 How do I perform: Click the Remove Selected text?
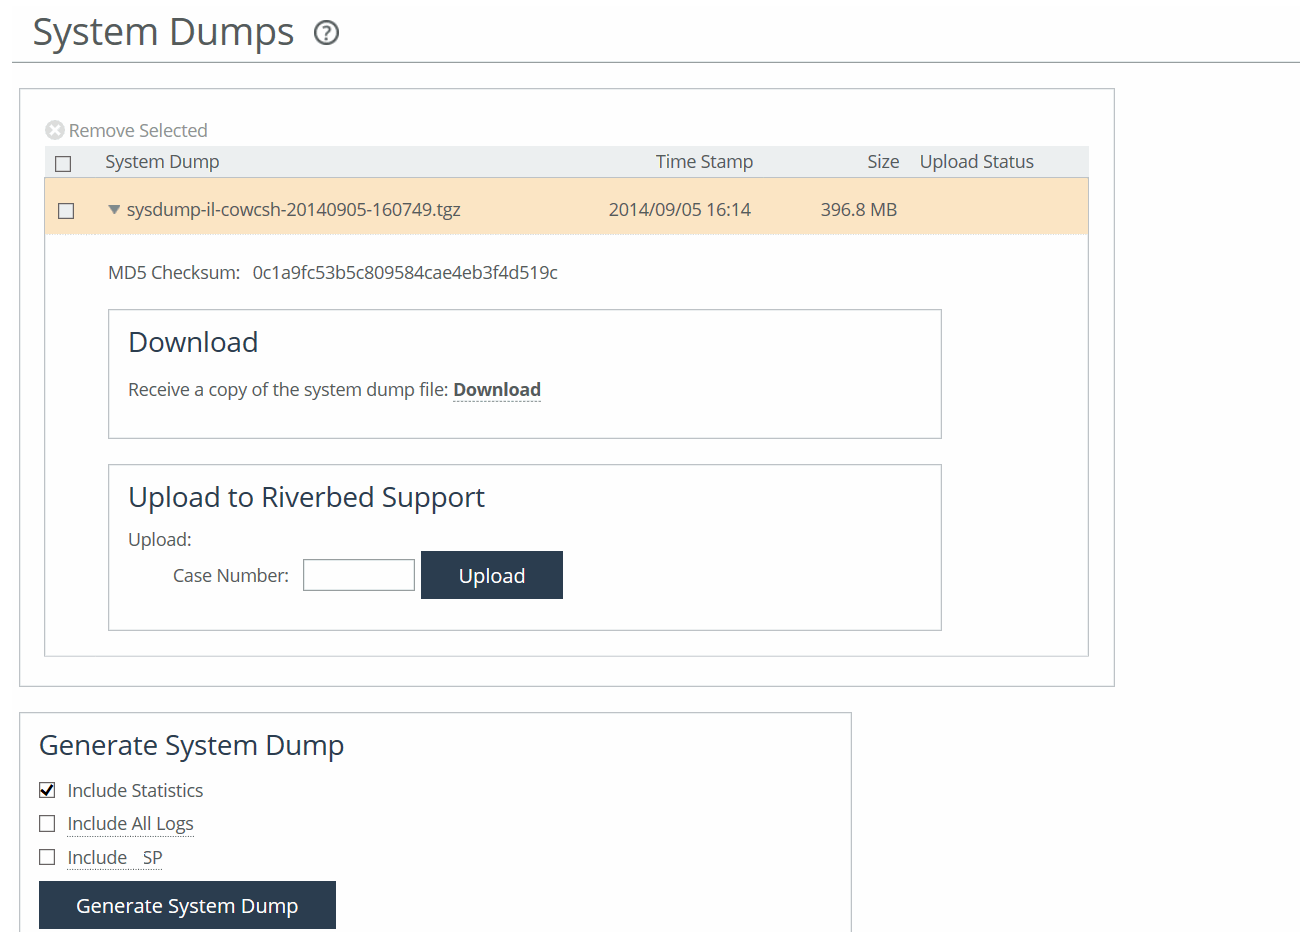(138, 131)
